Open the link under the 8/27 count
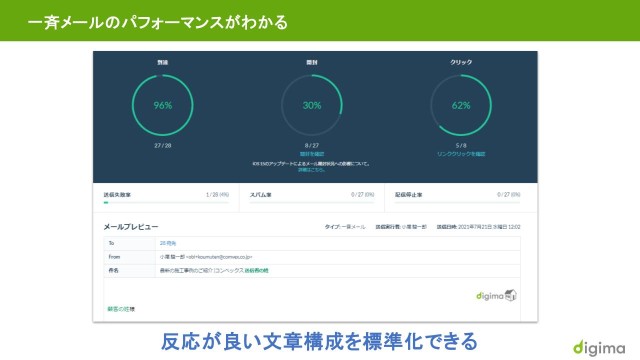Viewport: 640px width, 360px height. (312, 154)
